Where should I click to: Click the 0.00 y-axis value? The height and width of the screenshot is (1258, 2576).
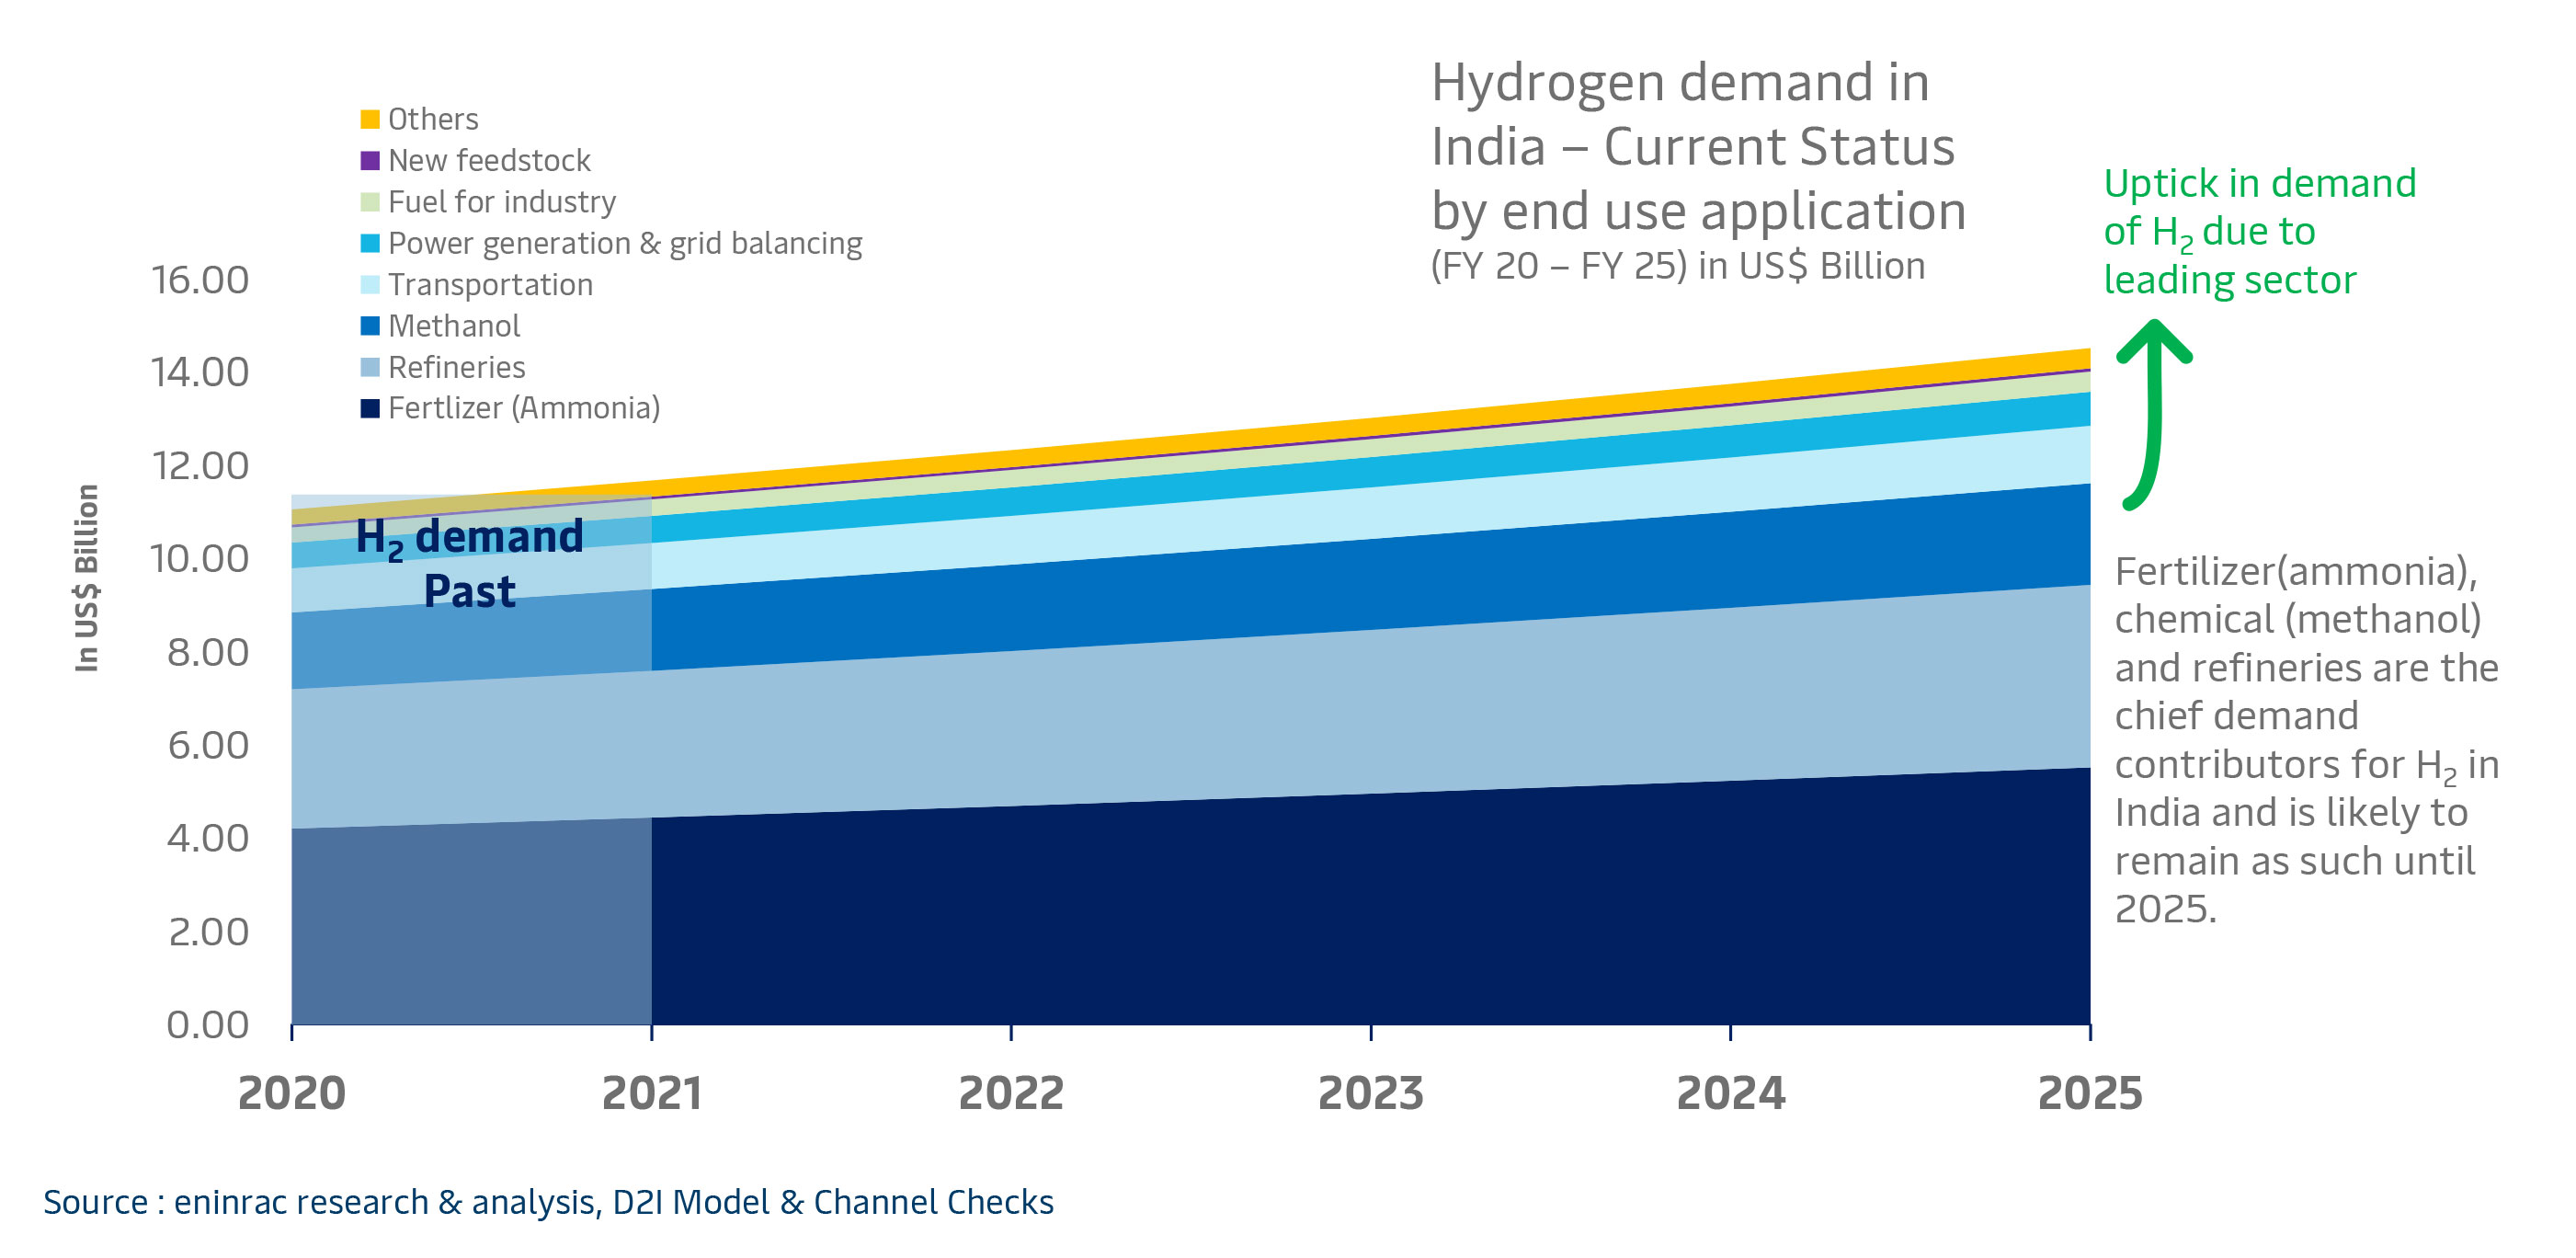click(208, 1025)
